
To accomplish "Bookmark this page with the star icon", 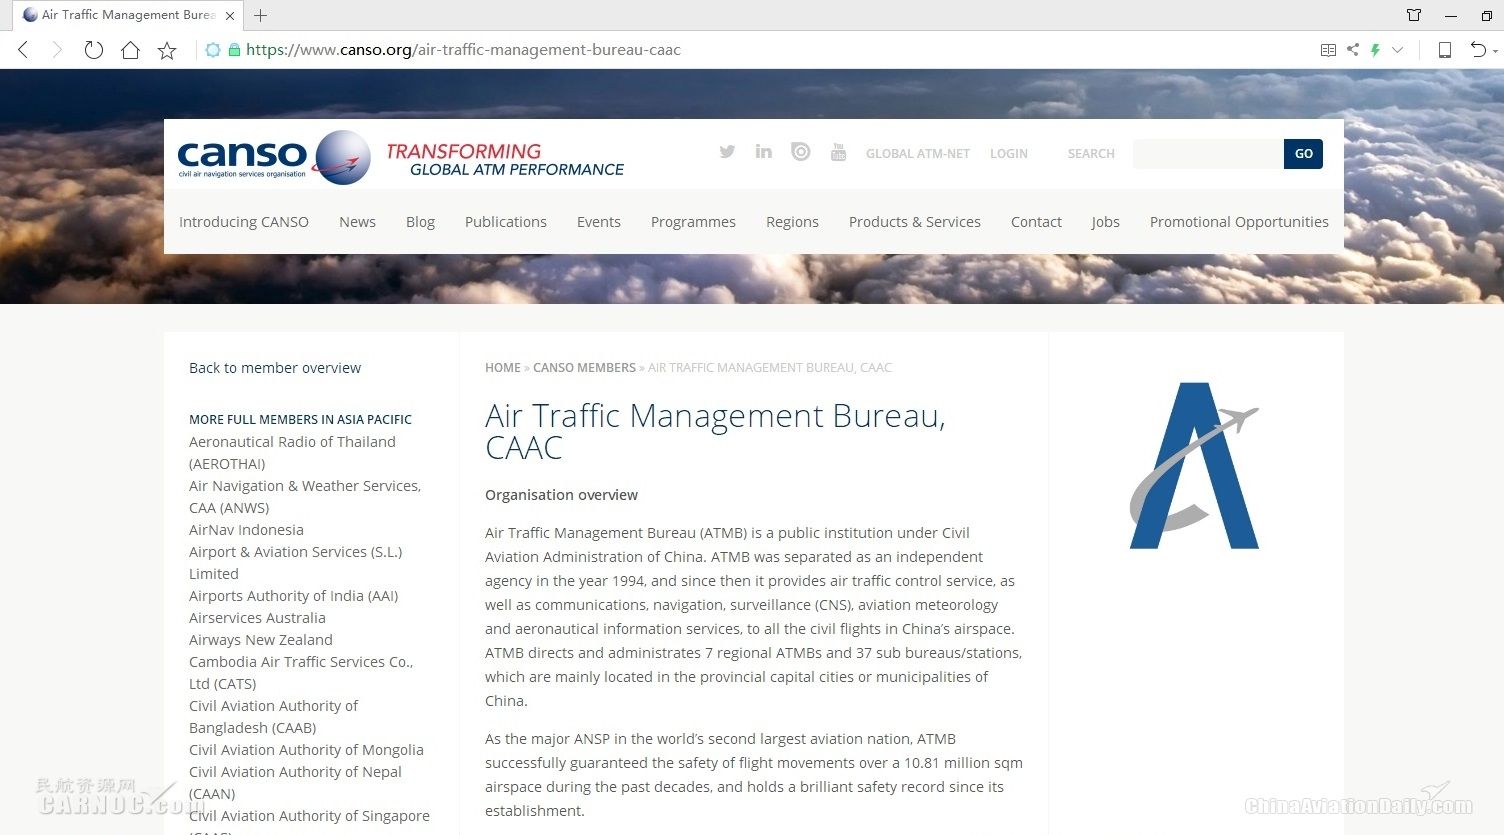I will tap(167, 50).
